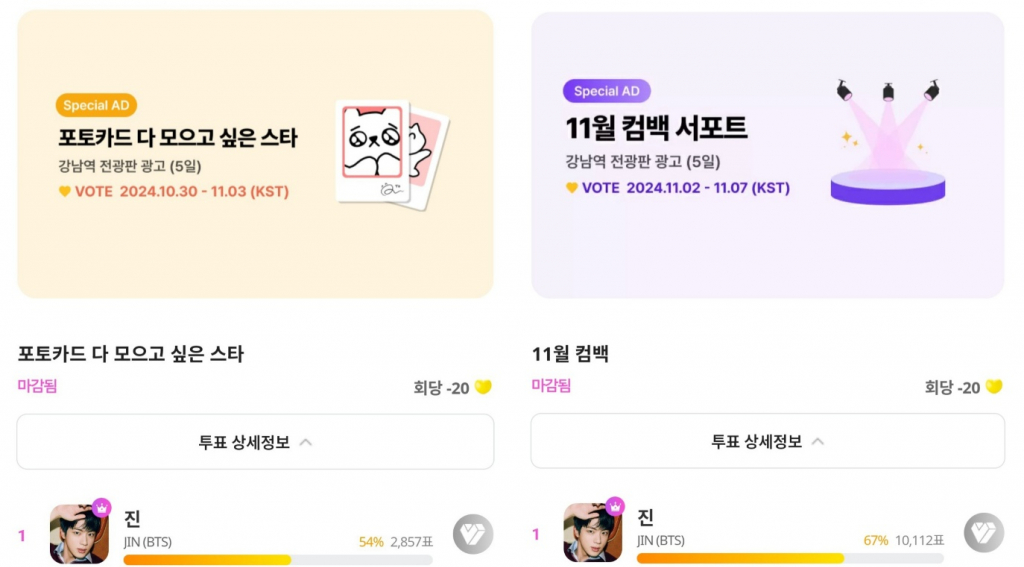Open Jin's profile photo in photocard ranking

[78, 535]
